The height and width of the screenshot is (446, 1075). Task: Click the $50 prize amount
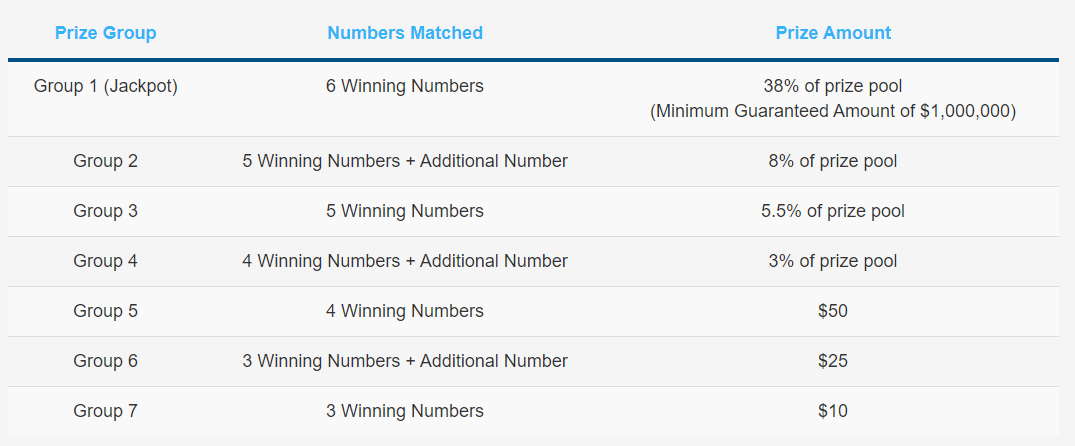(x=833, y=311)
